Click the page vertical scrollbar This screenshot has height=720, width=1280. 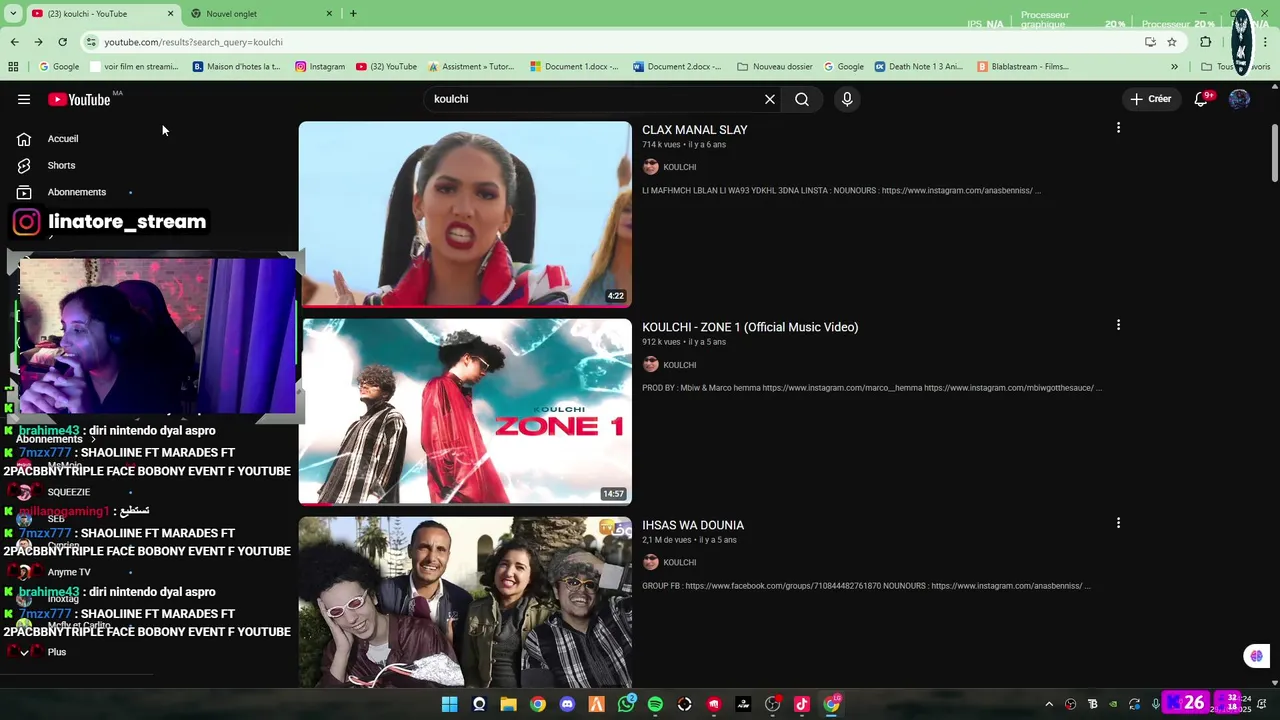pos(1274,152)
